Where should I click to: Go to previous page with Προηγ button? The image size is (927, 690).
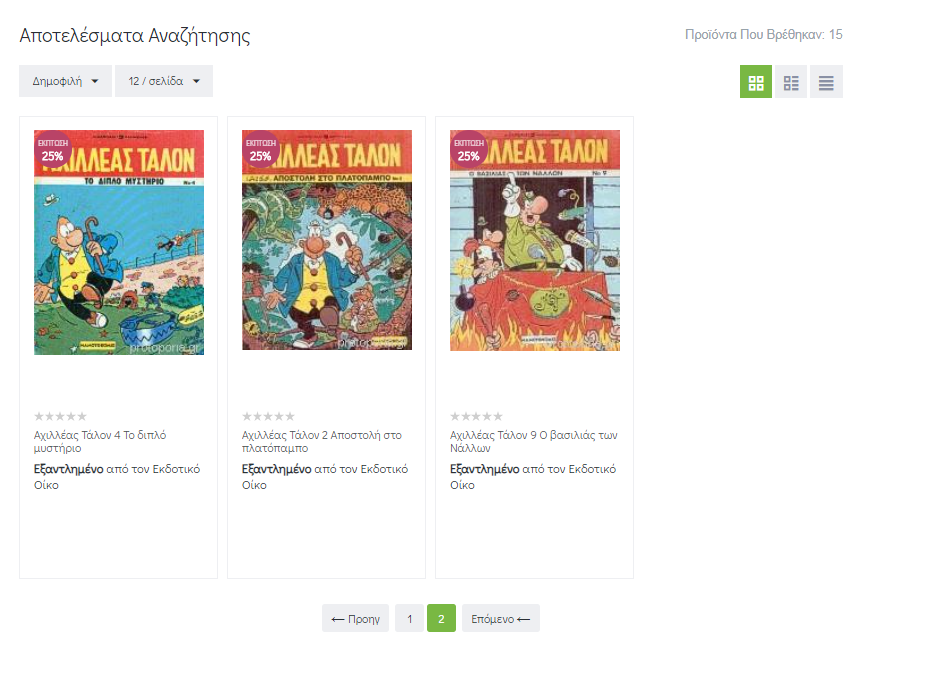click(355, 618)
